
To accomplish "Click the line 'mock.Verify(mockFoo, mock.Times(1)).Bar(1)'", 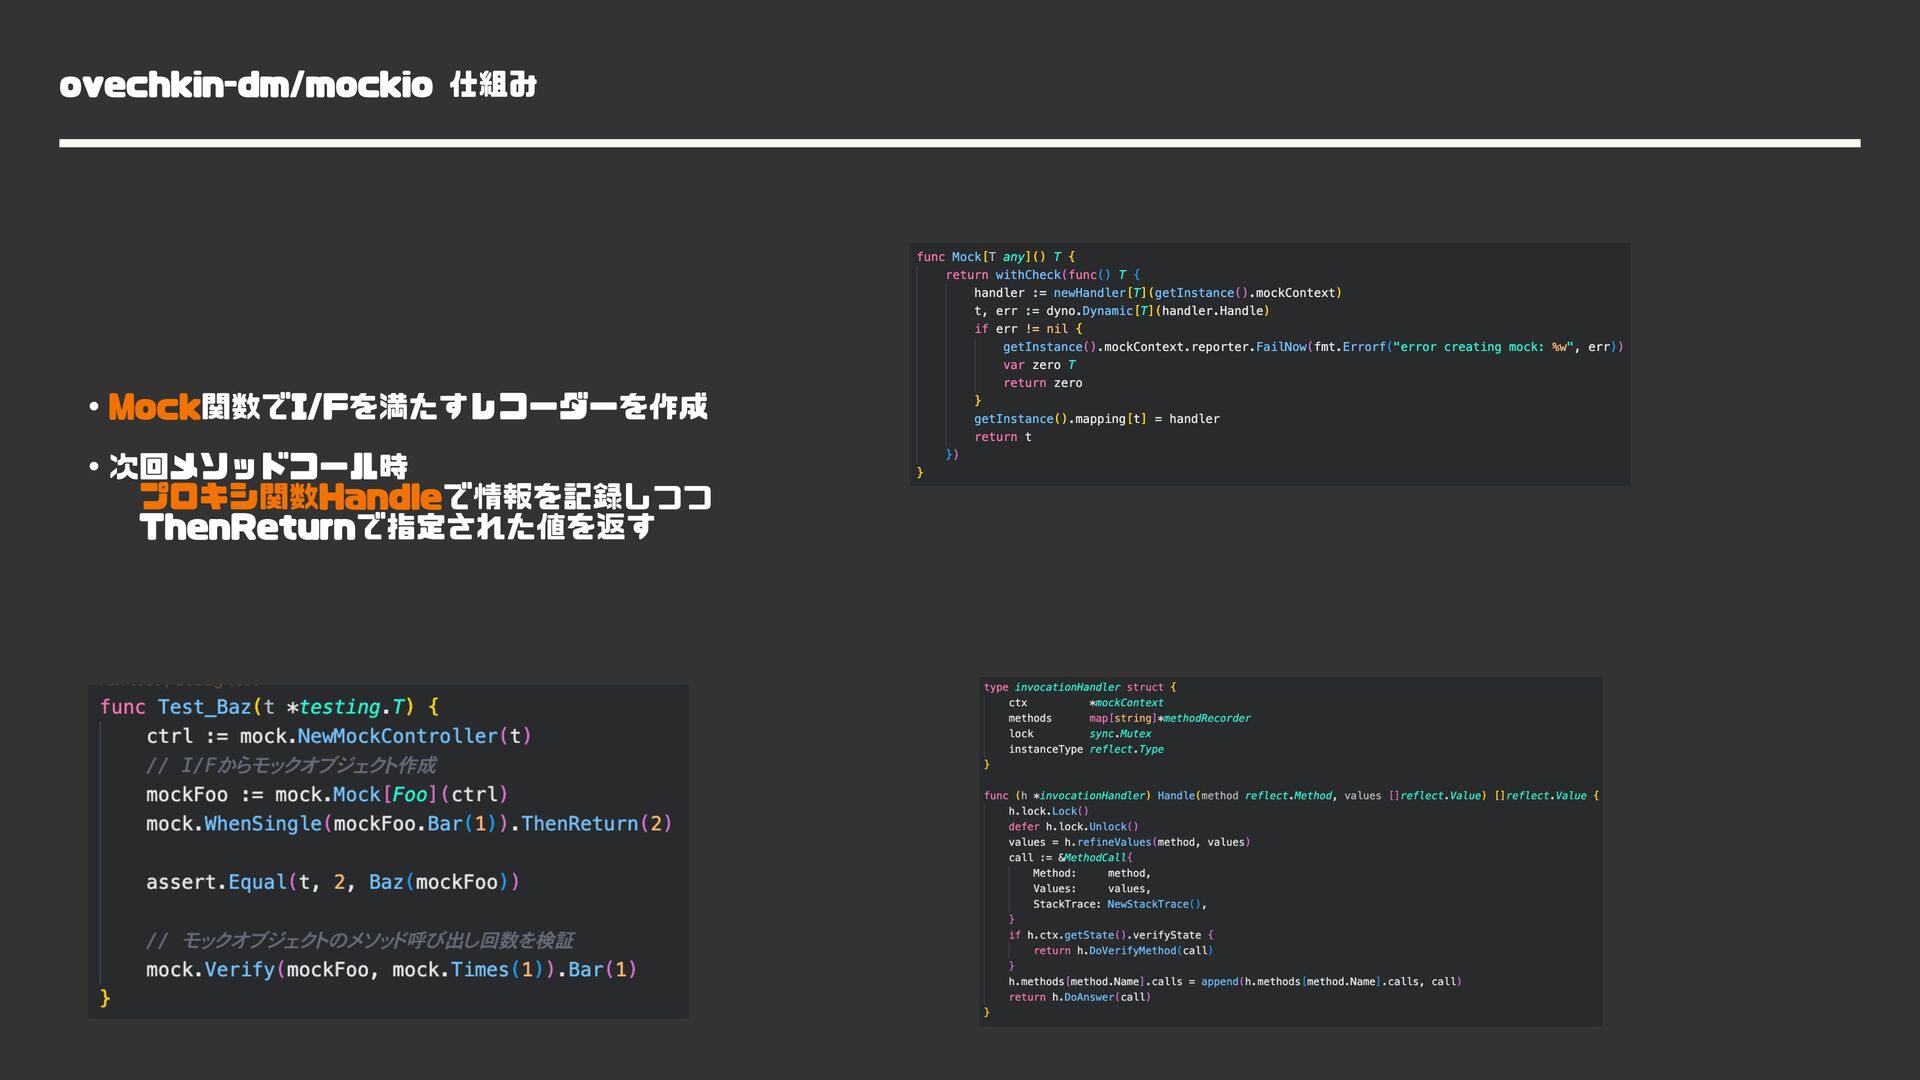I will pos(392,969).
